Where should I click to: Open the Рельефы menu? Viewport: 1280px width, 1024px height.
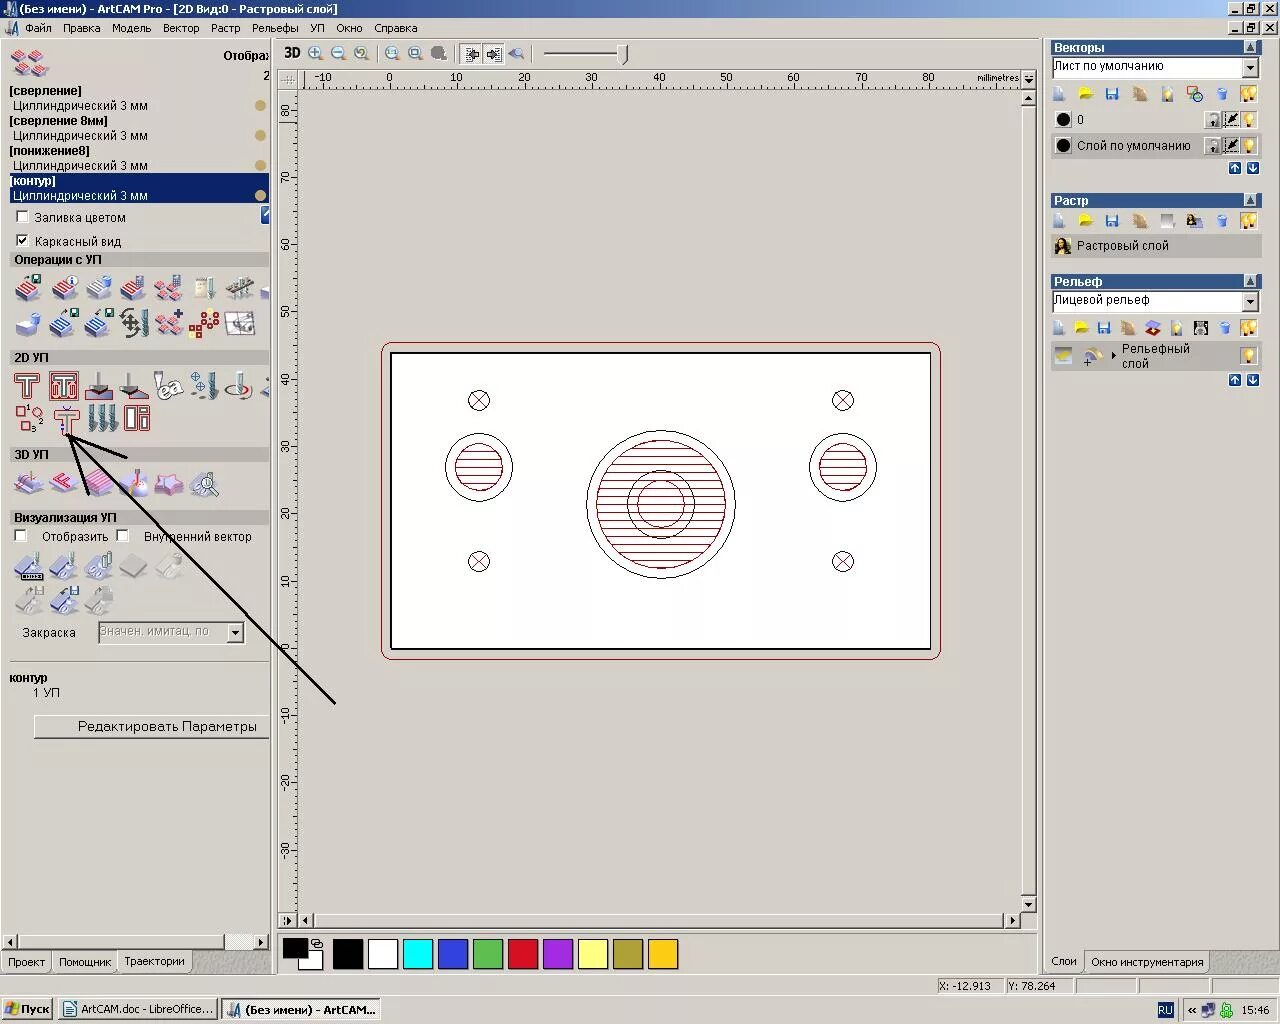coord(275,28)
